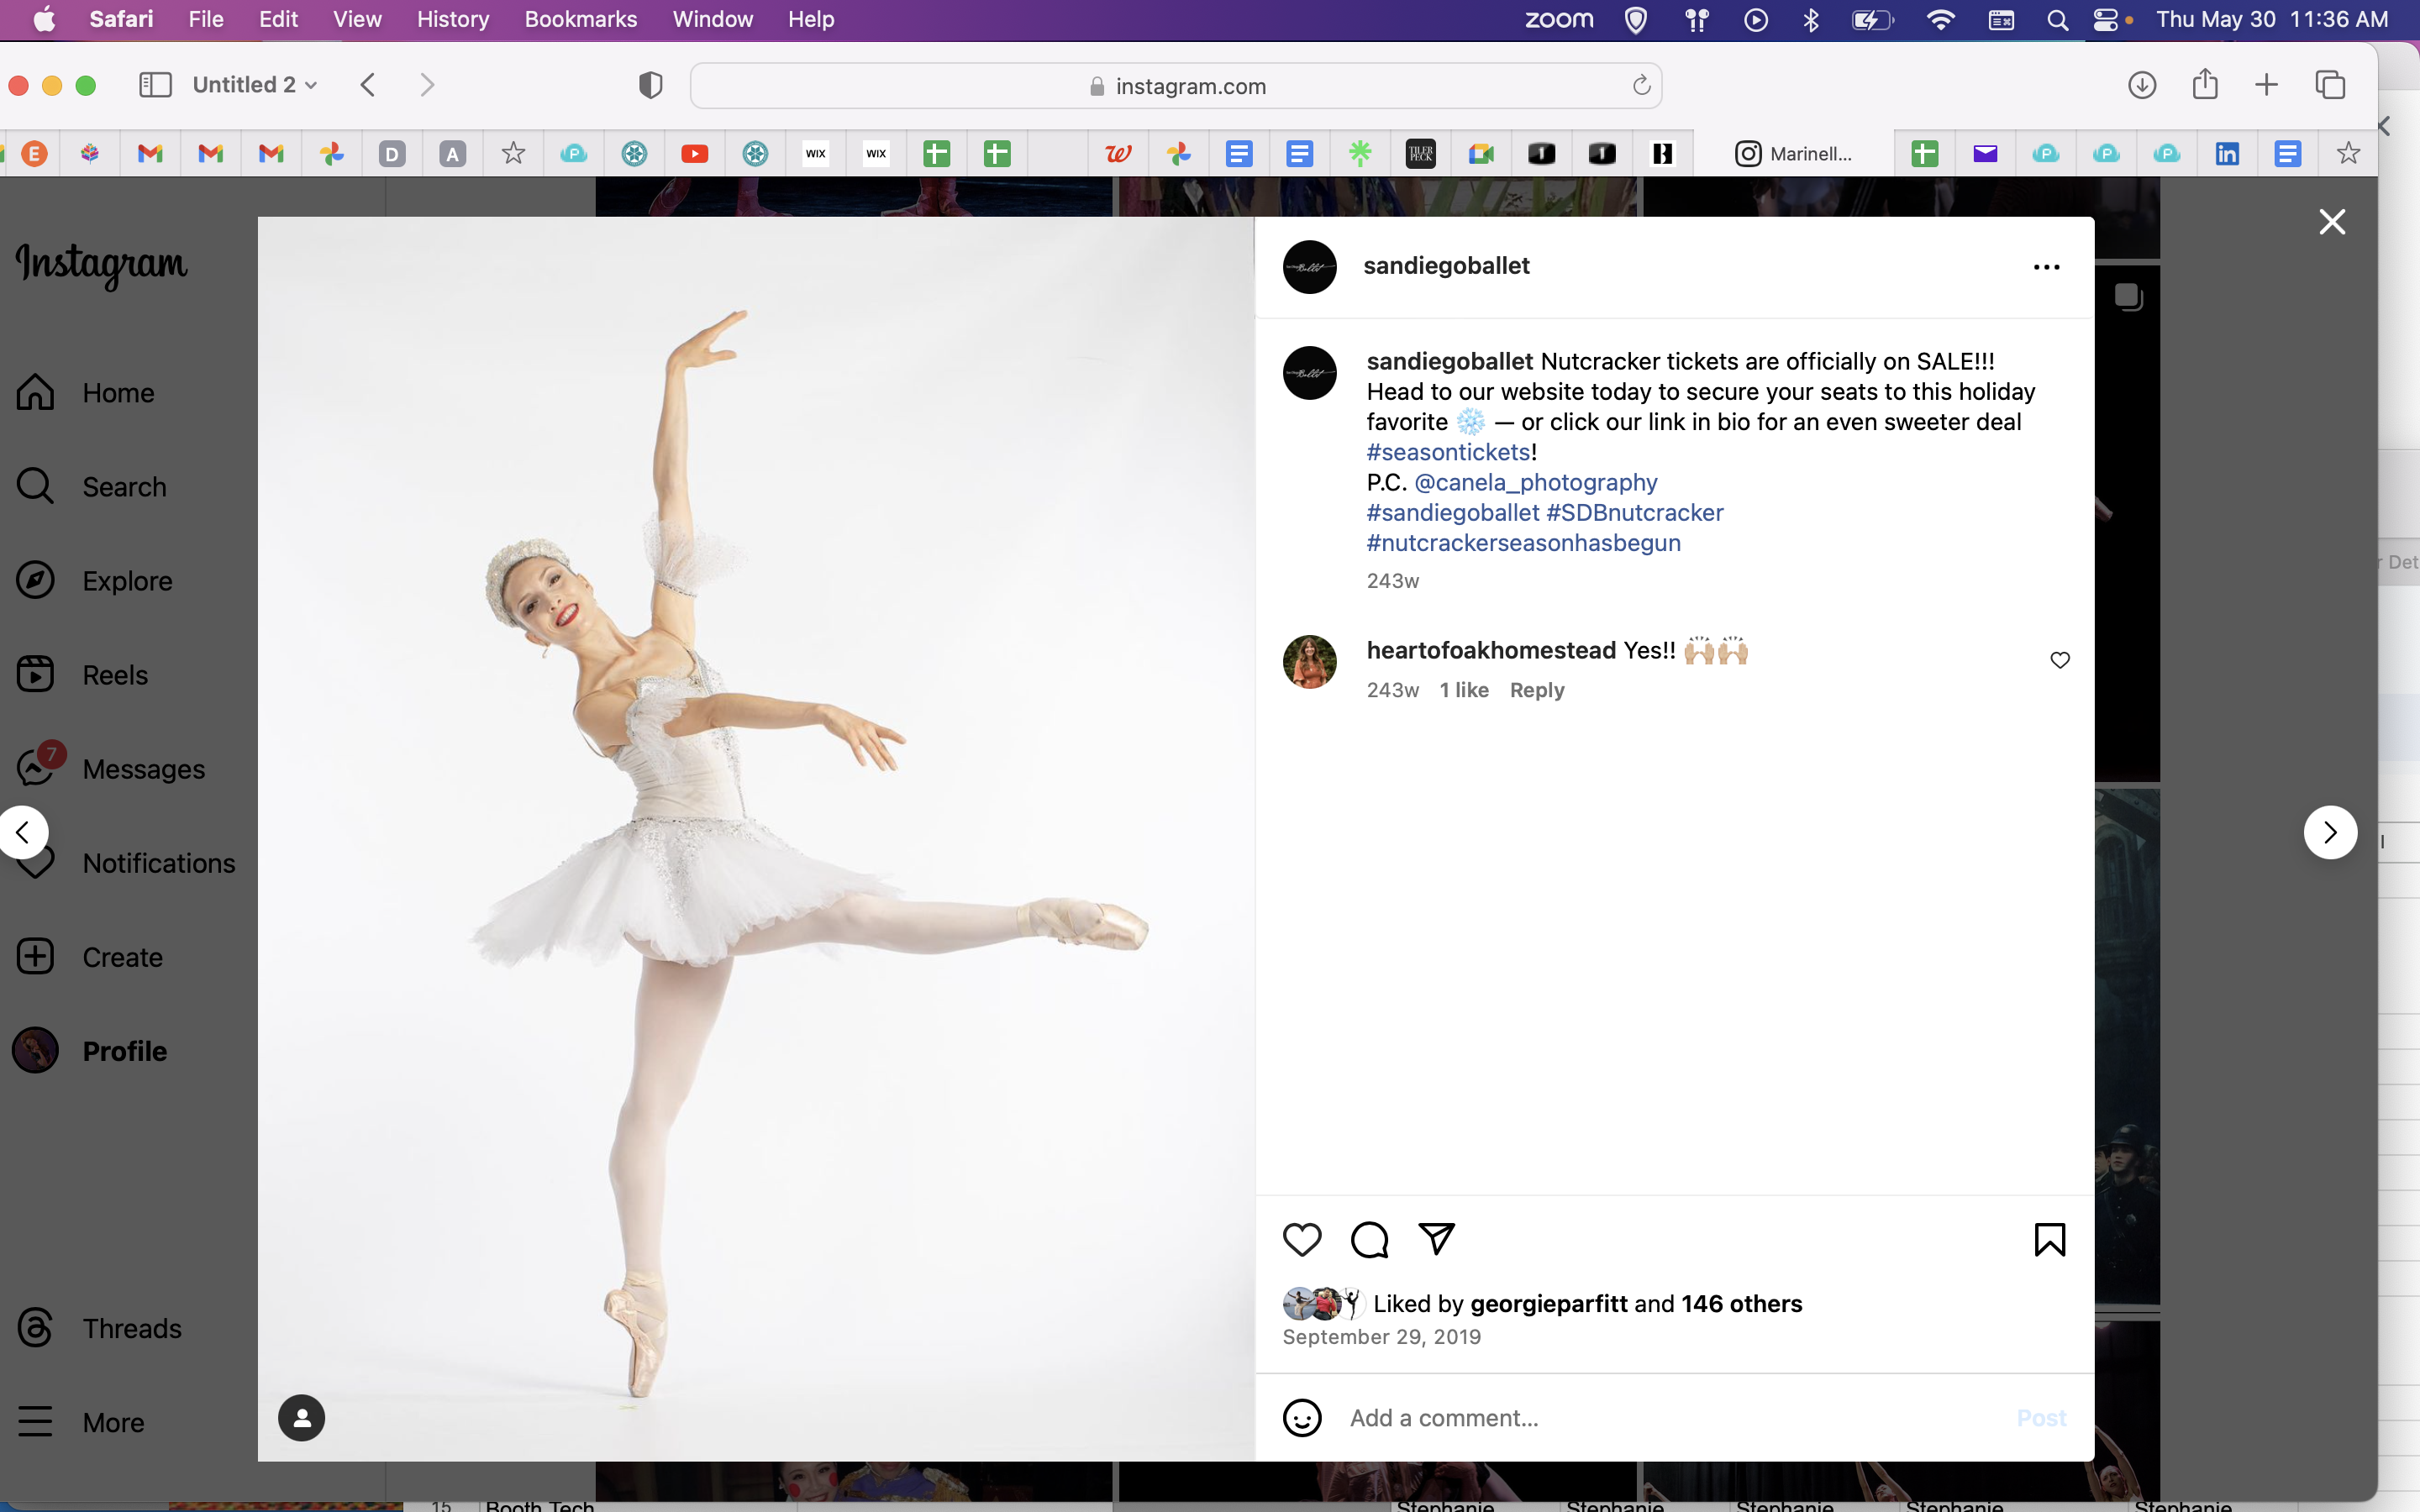Image resolution: width=2420 pixels, height=1512 pixels.
Task: Toggle the Safari sidebar panel
Action: click(155, 85)
